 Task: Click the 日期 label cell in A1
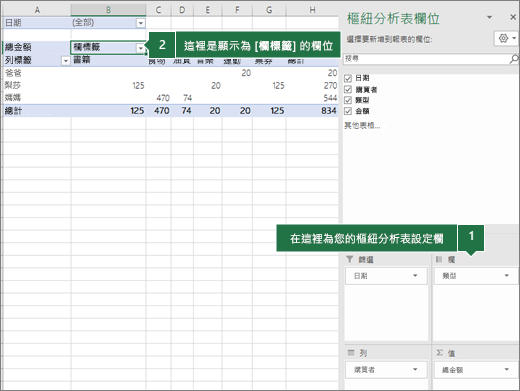pos(37,23)
